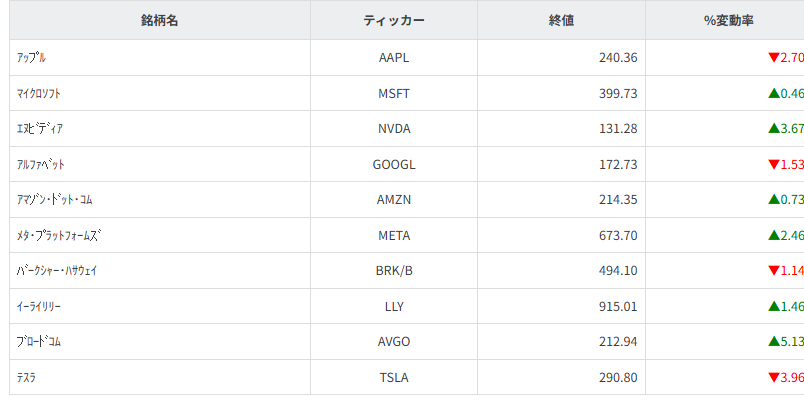Sort by the 銘柄名 column header
This screenshot has height=408, width=804.
point(159,20)
